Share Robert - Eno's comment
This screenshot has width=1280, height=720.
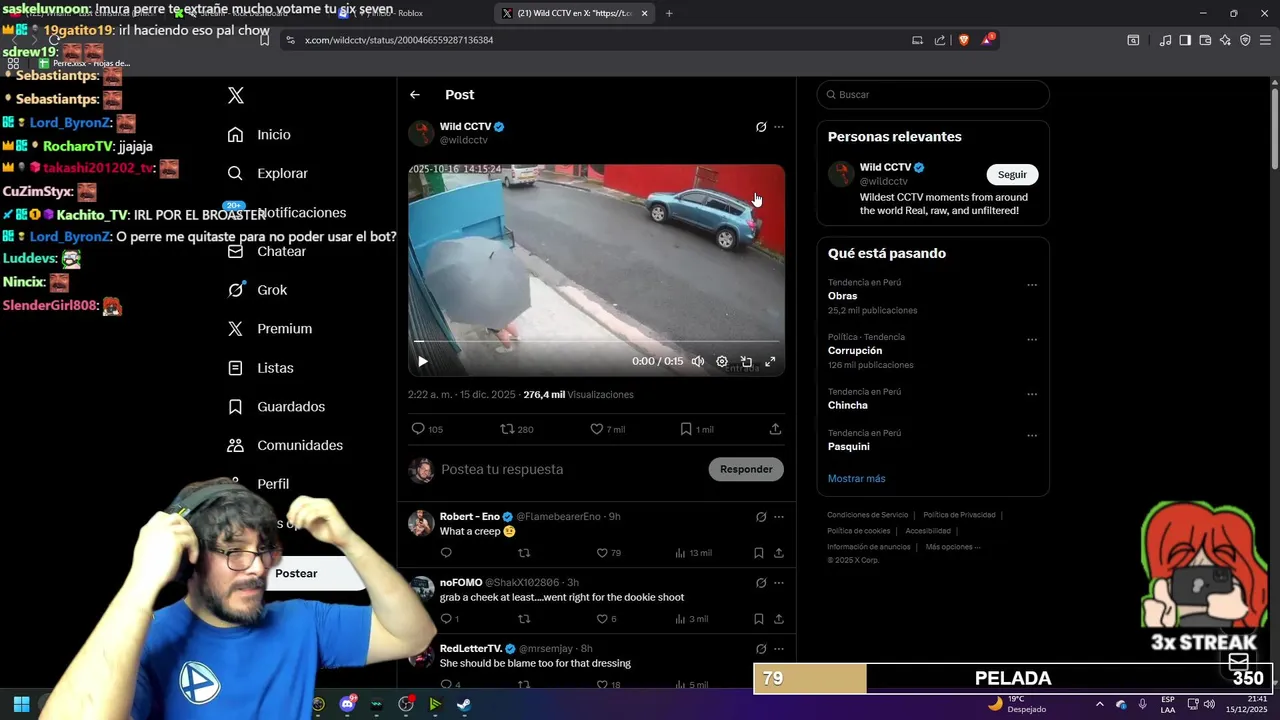(x=779, y=553)
